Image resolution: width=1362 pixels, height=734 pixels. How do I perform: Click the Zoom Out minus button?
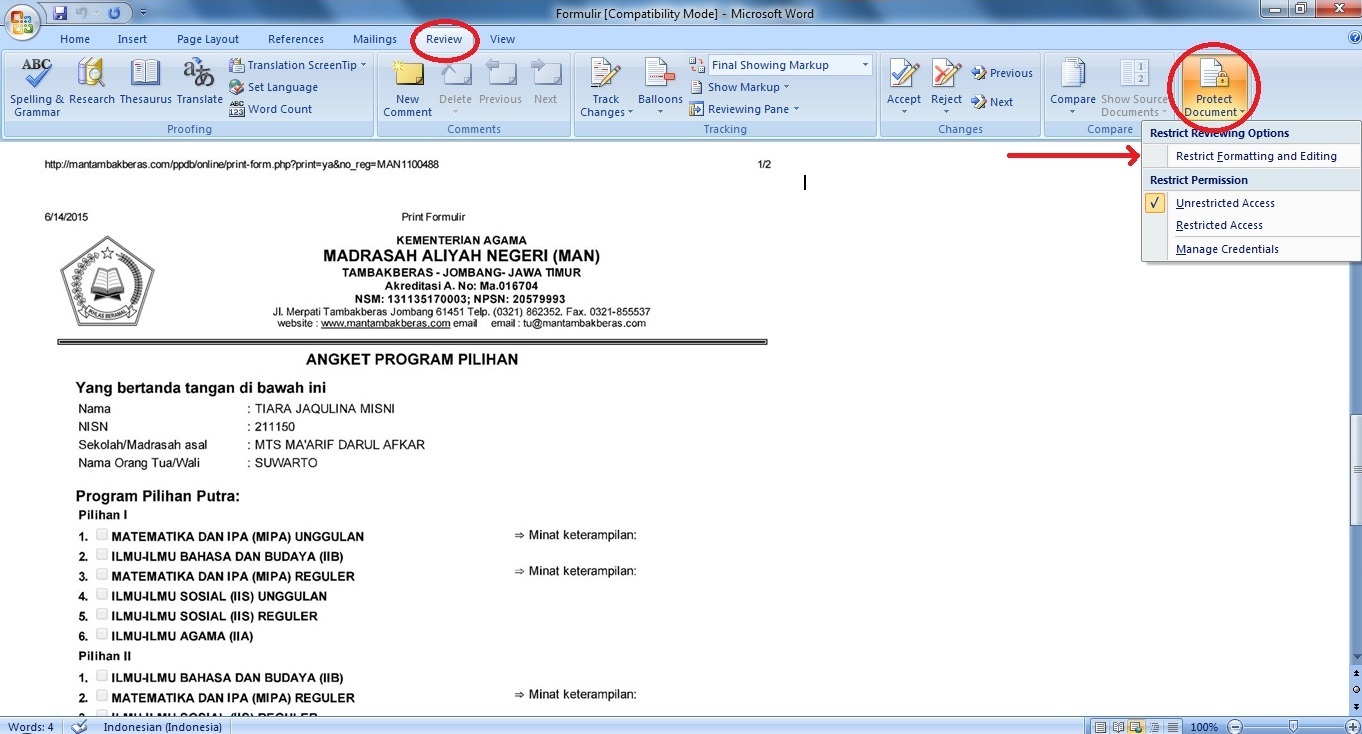[x=1236, y=727]
